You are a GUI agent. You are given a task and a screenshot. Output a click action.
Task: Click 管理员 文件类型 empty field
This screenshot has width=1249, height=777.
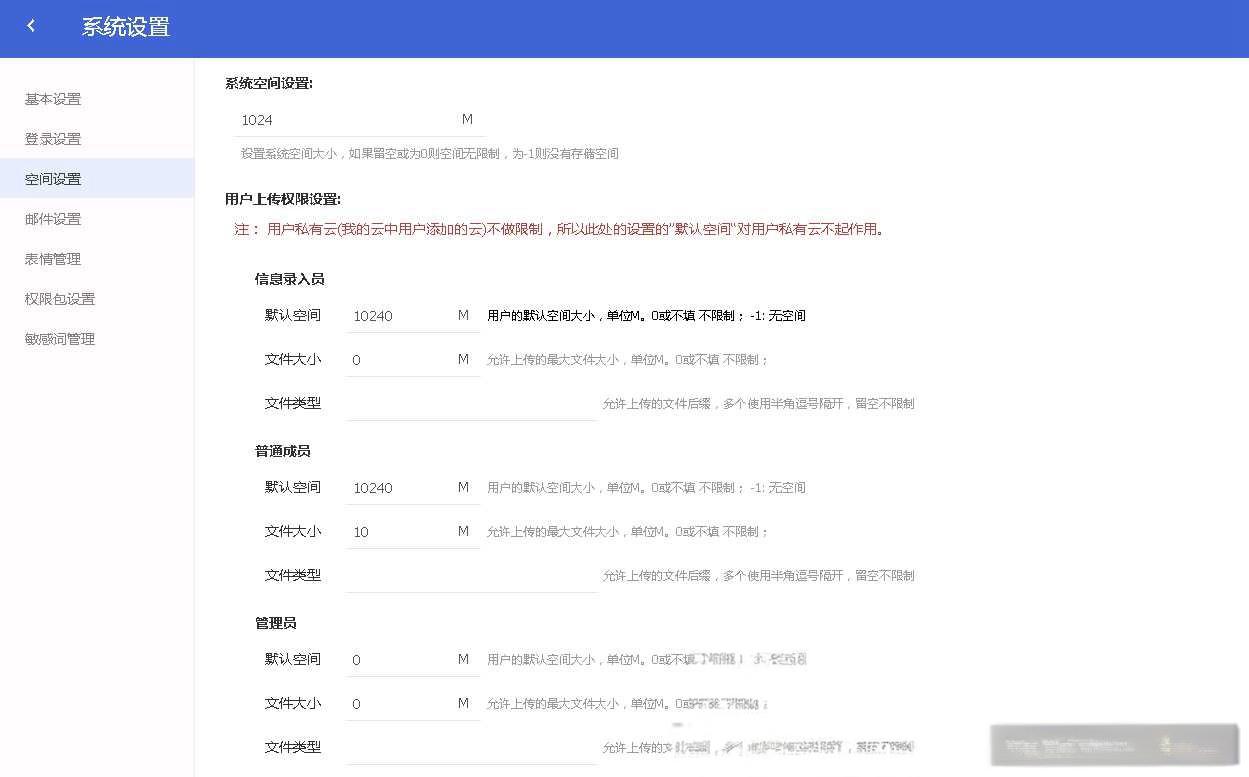471,748
